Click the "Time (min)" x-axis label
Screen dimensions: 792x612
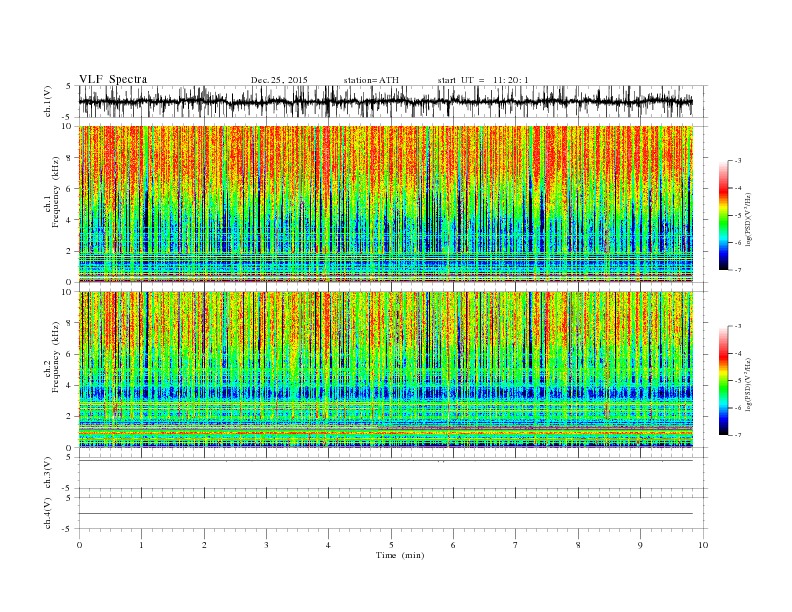coord(400,555)
